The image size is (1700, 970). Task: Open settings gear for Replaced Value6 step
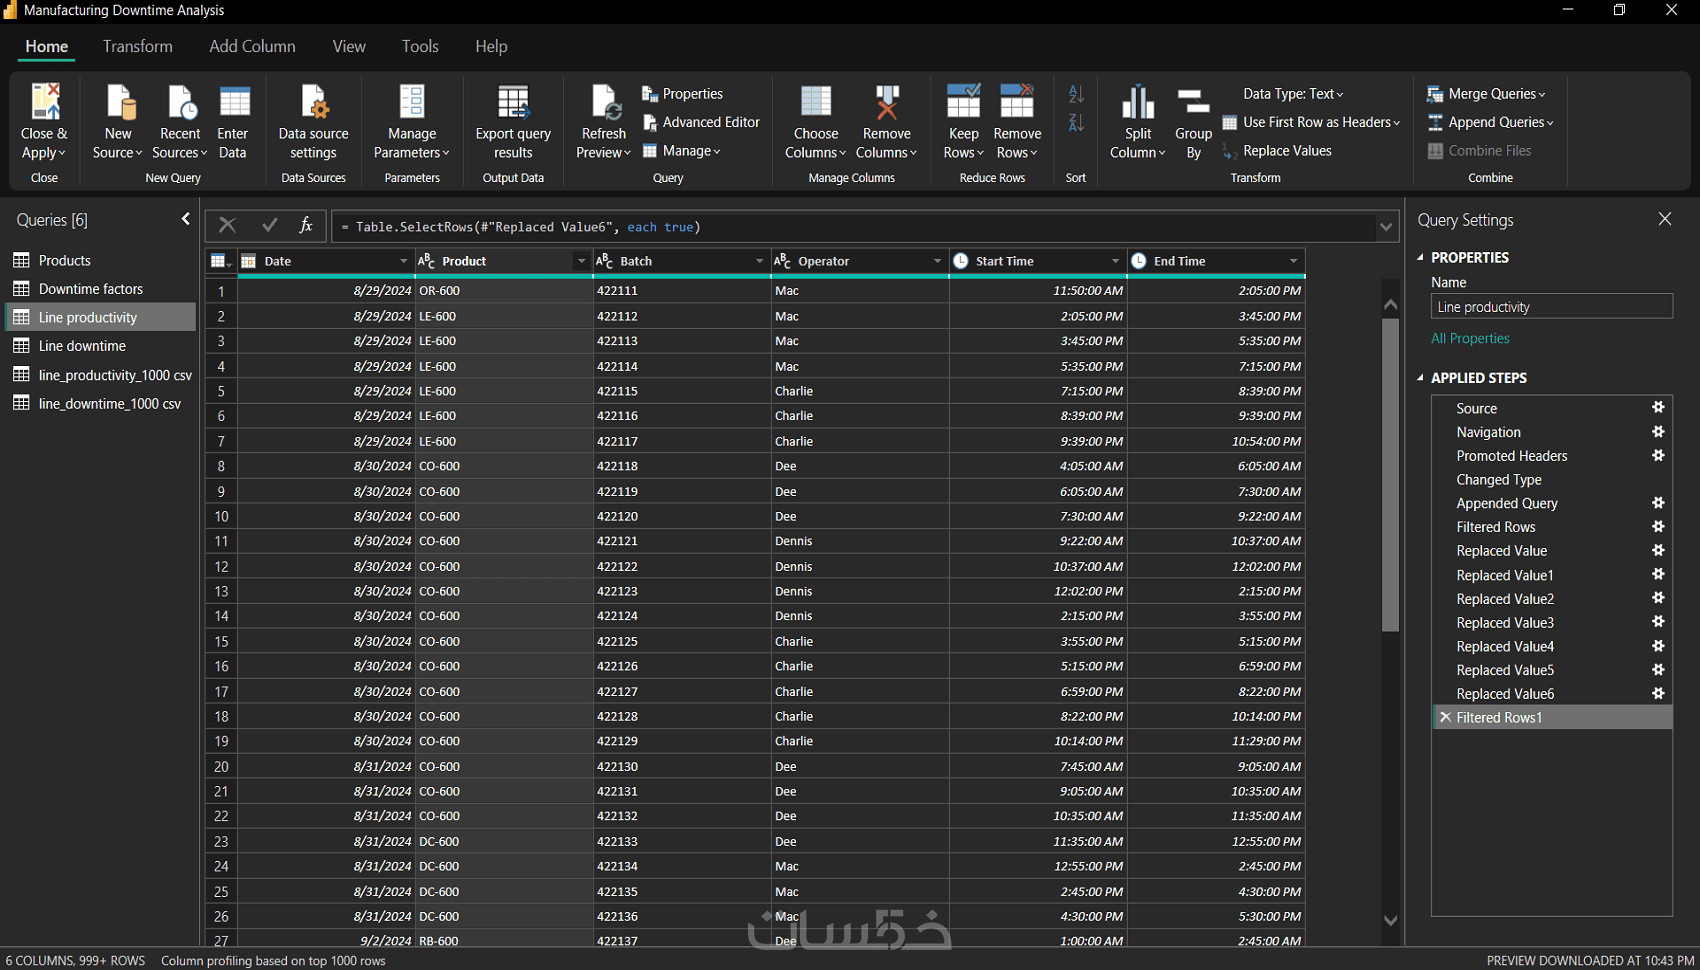coord(1658,694)
